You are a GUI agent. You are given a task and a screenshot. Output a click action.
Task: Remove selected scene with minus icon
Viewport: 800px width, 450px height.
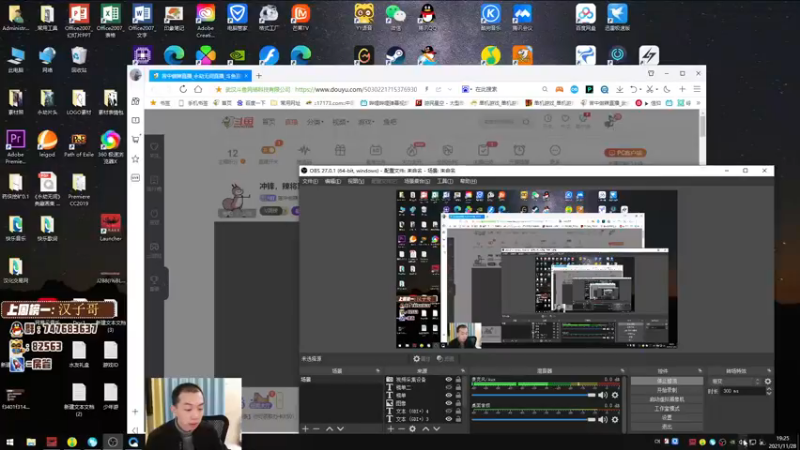pos(316,429)
